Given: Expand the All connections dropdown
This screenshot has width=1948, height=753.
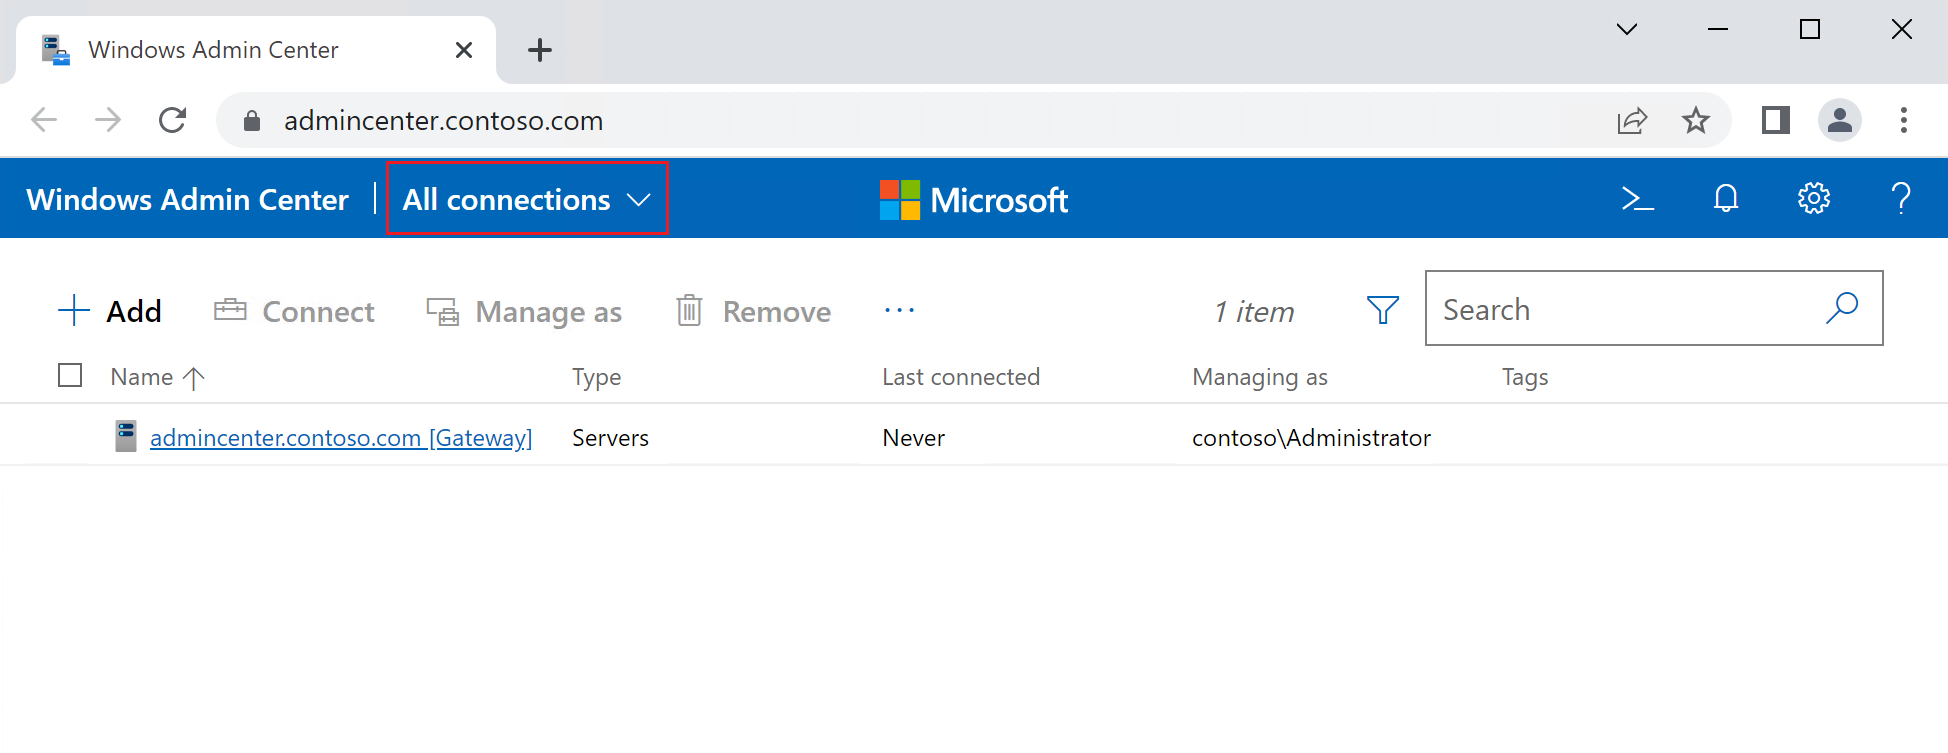Looking at the screenshot, I should [527, 199].
